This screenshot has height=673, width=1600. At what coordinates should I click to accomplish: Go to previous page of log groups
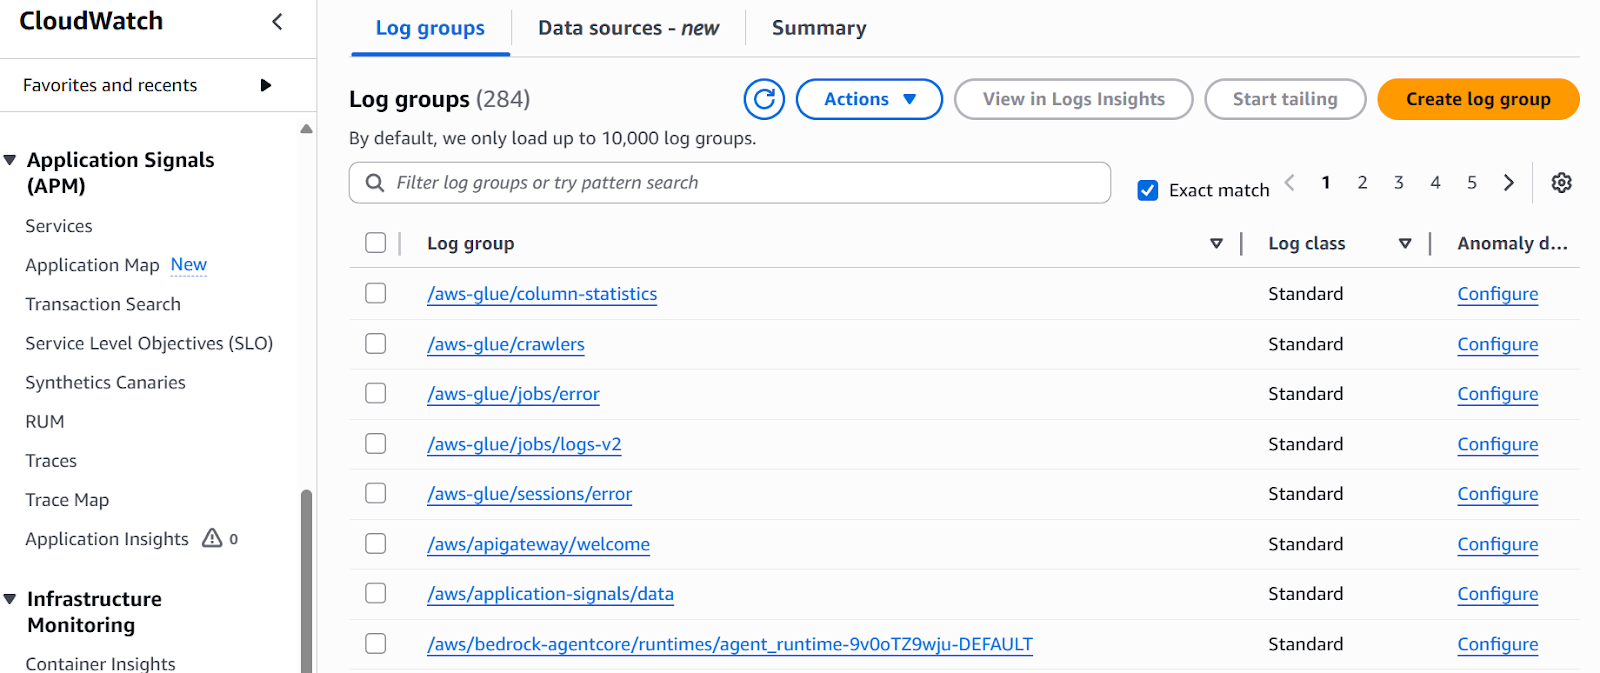click(1290, 182)
